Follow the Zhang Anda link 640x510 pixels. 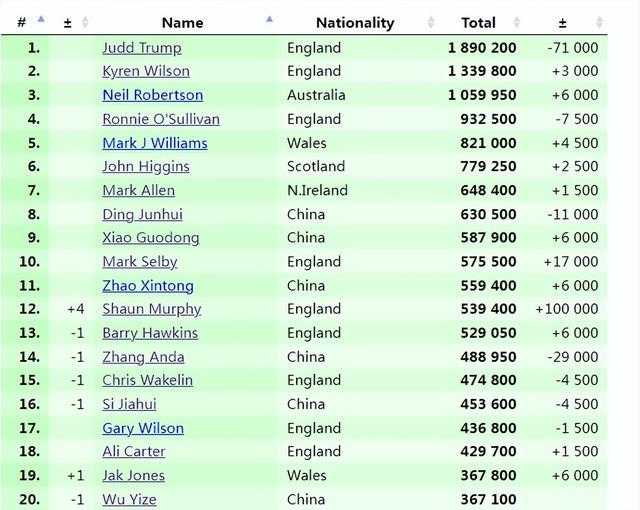click(143, 357)
